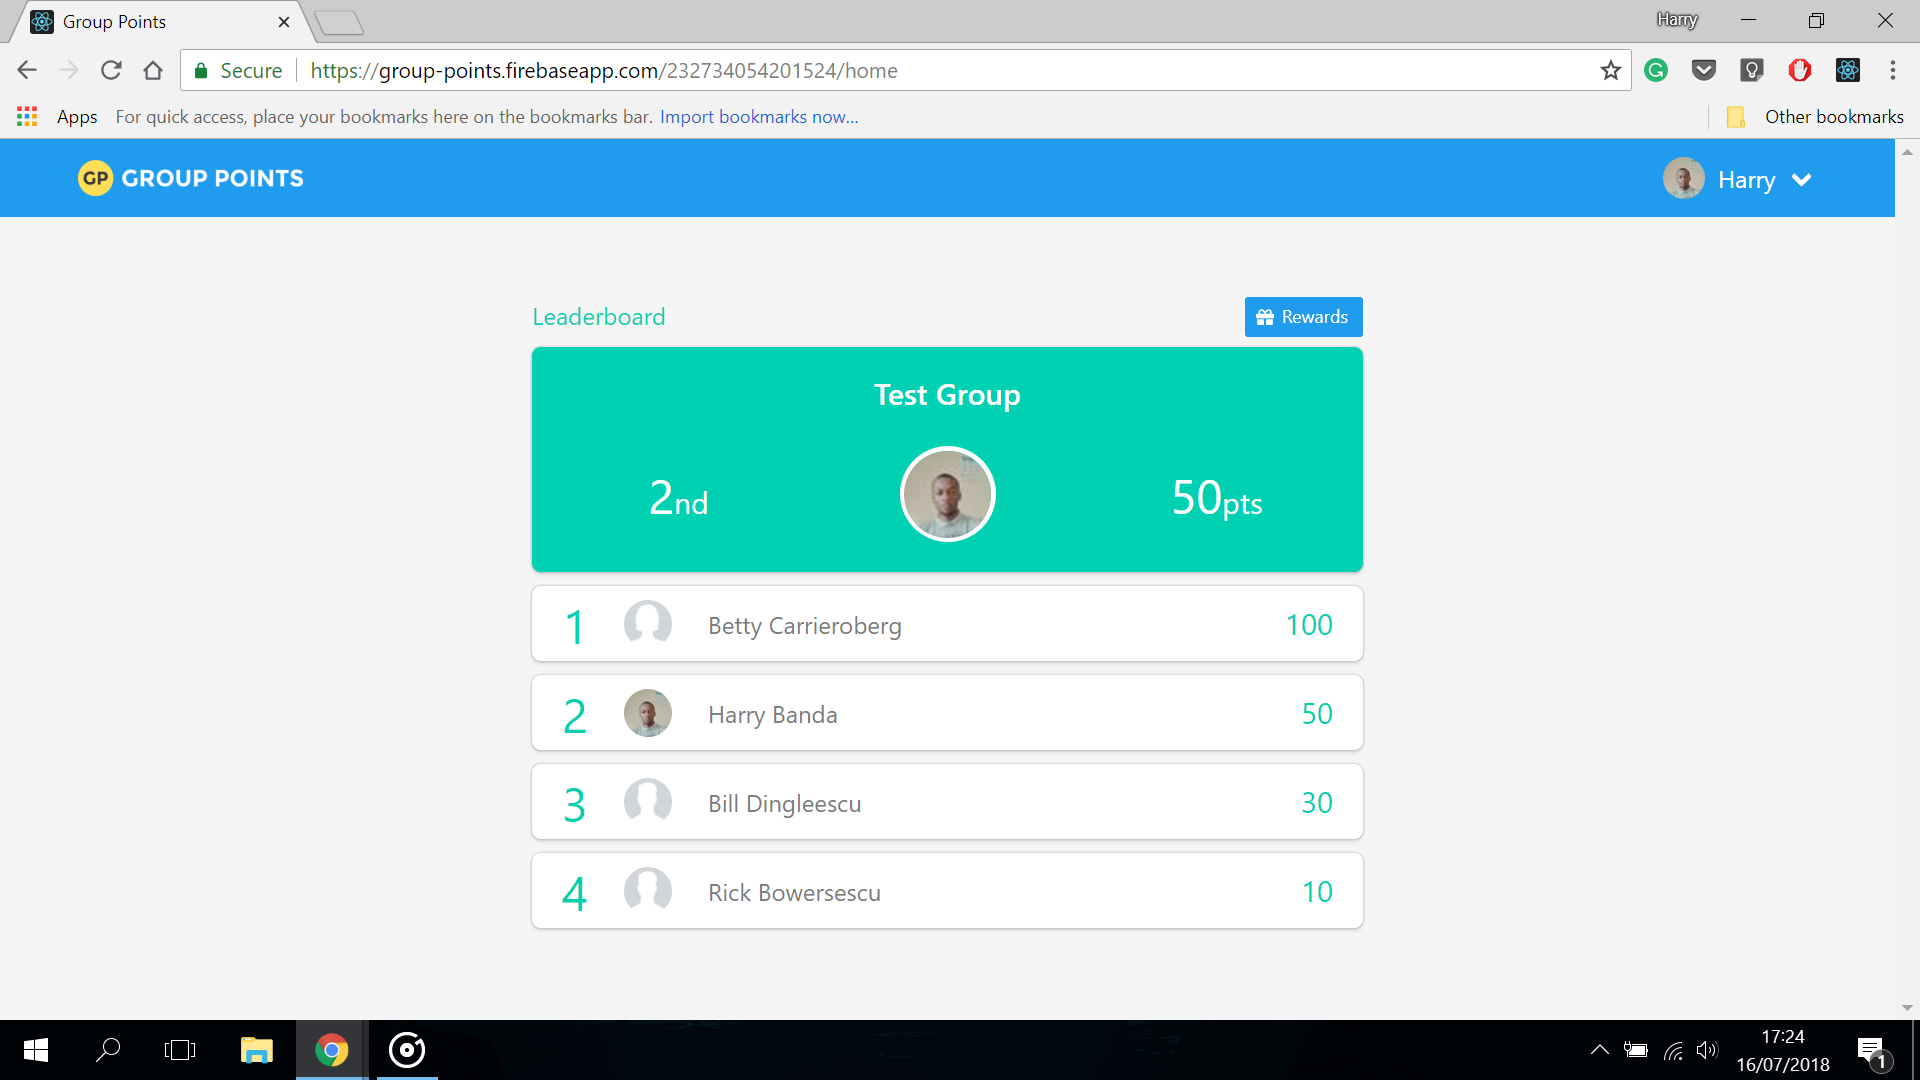Go to browser home page
The width and height of the screenshot is (1920, 1080).
[x=153, y=70]
